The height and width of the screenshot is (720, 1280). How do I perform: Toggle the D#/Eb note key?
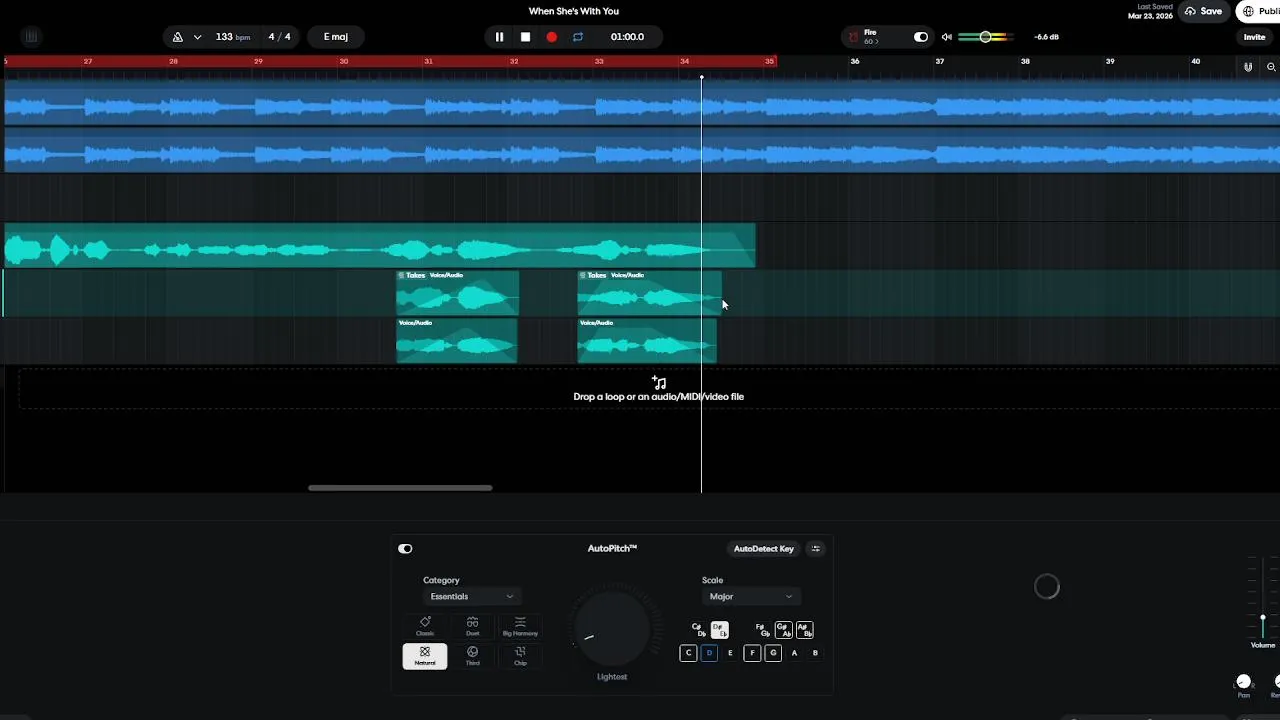(x=719, y=630)
